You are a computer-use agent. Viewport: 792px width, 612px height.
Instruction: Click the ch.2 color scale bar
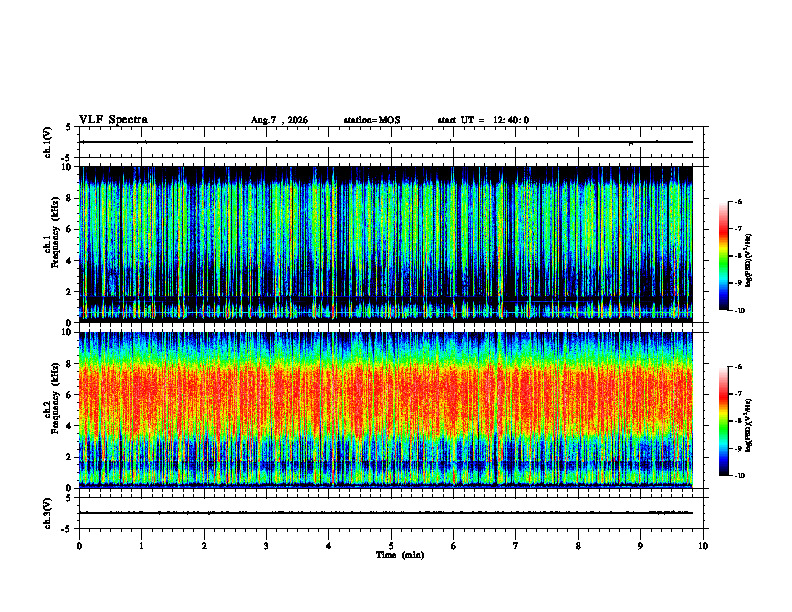point(724,421)
